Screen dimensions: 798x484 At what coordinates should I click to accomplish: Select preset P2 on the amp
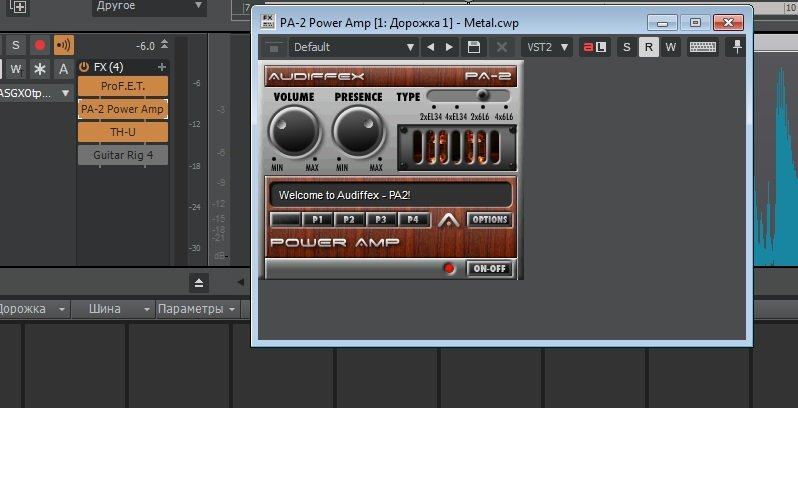click(349, 220)
